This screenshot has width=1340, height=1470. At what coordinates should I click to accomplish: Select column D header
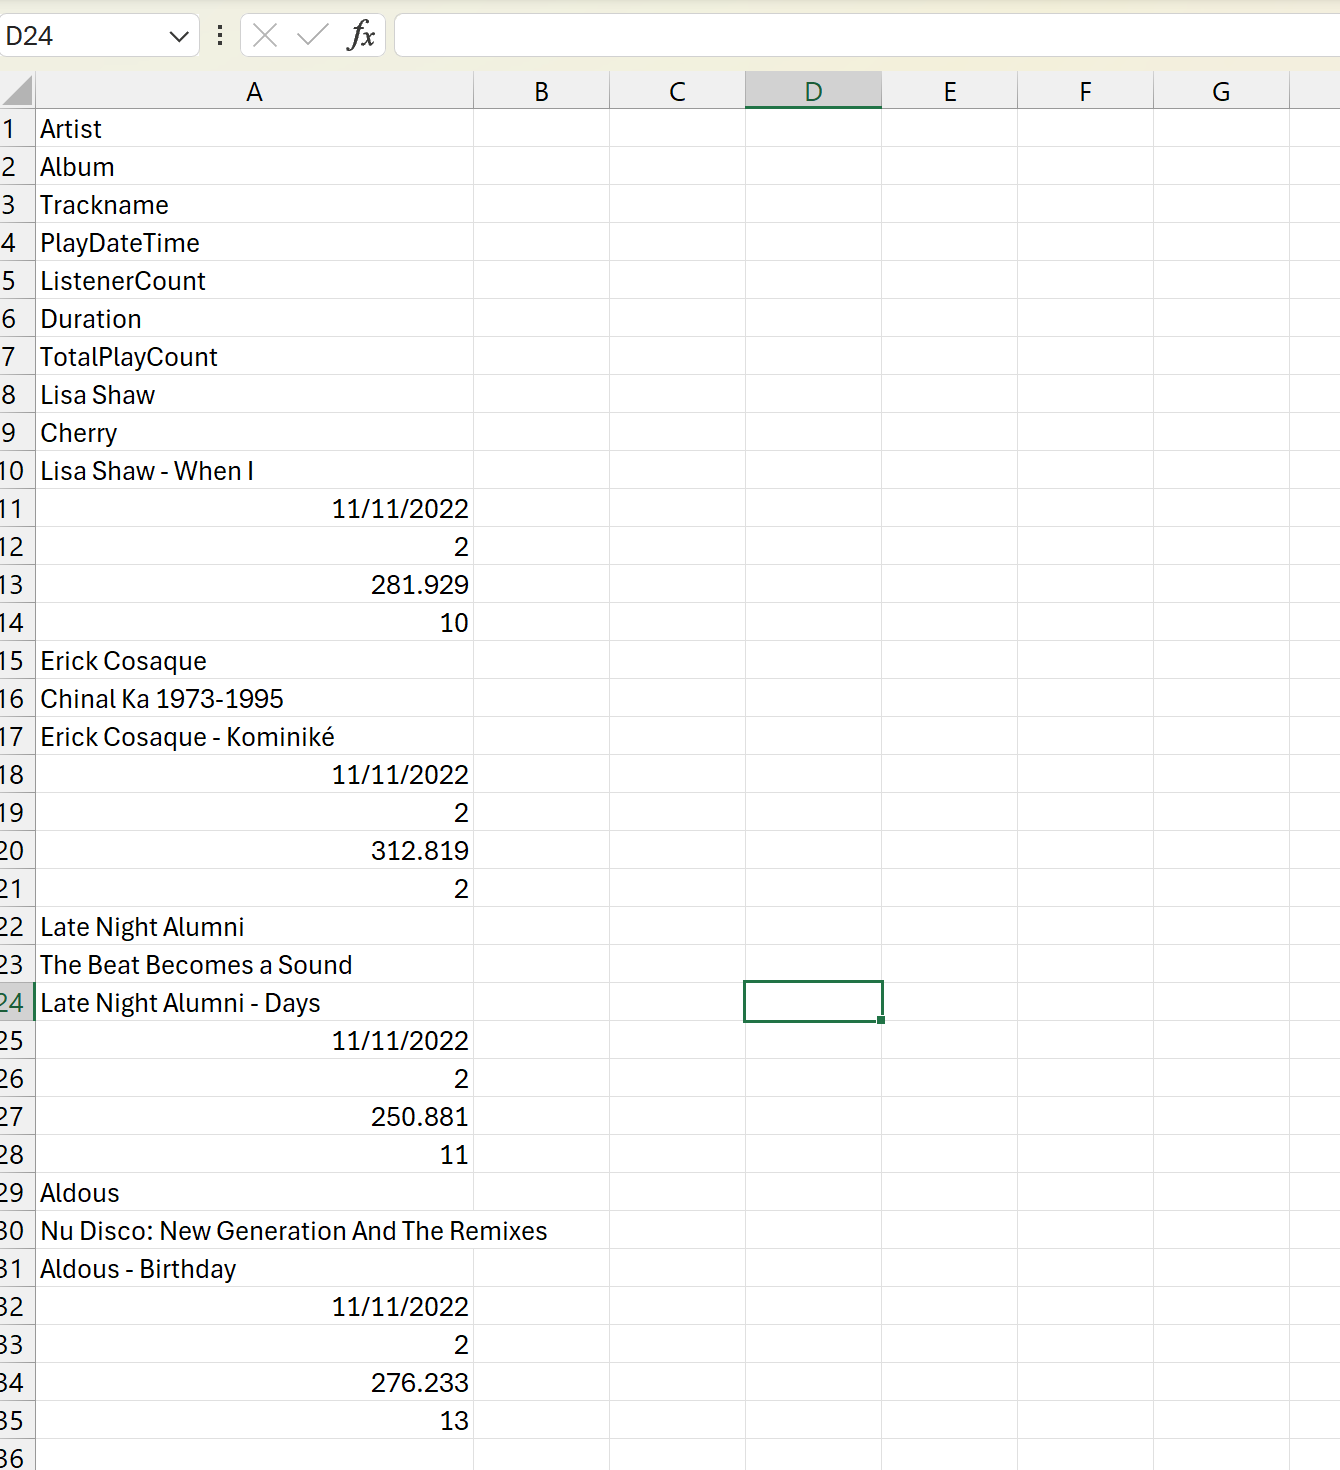(813, 92)
